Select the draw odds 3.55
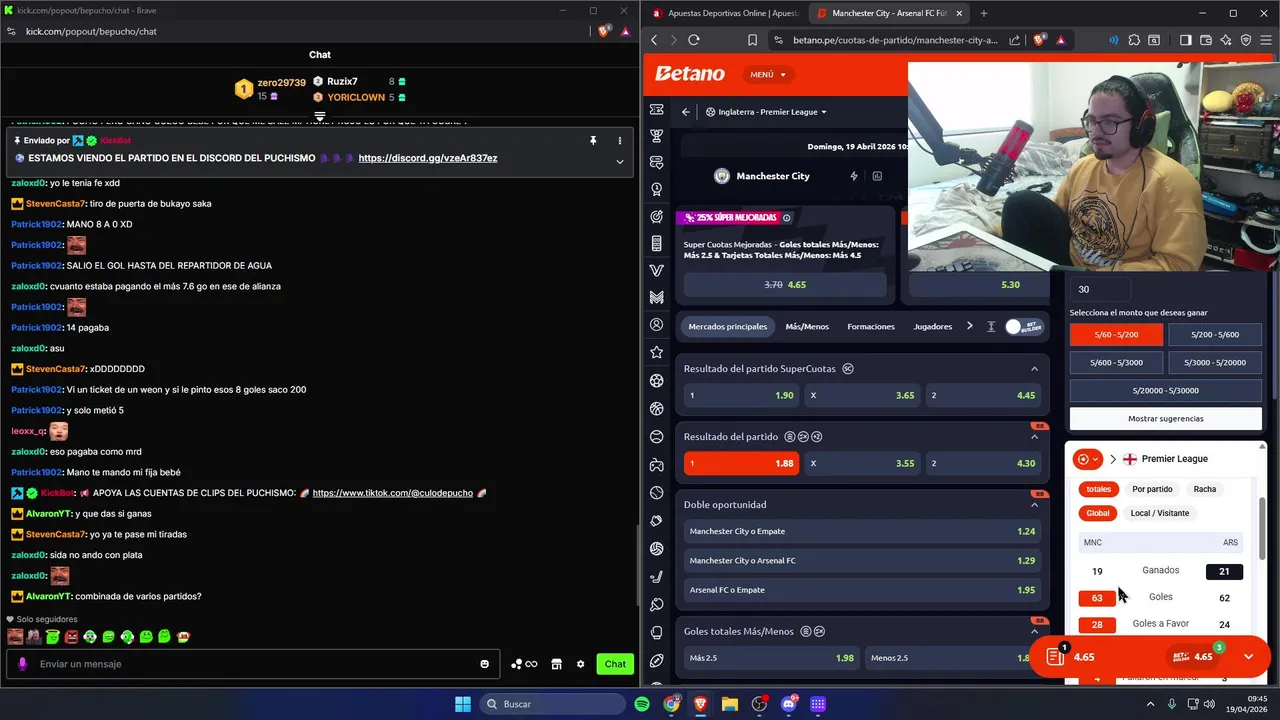The height and width of the screenshot is (720, 1280). pyautogui.click(x=862, y=463)
